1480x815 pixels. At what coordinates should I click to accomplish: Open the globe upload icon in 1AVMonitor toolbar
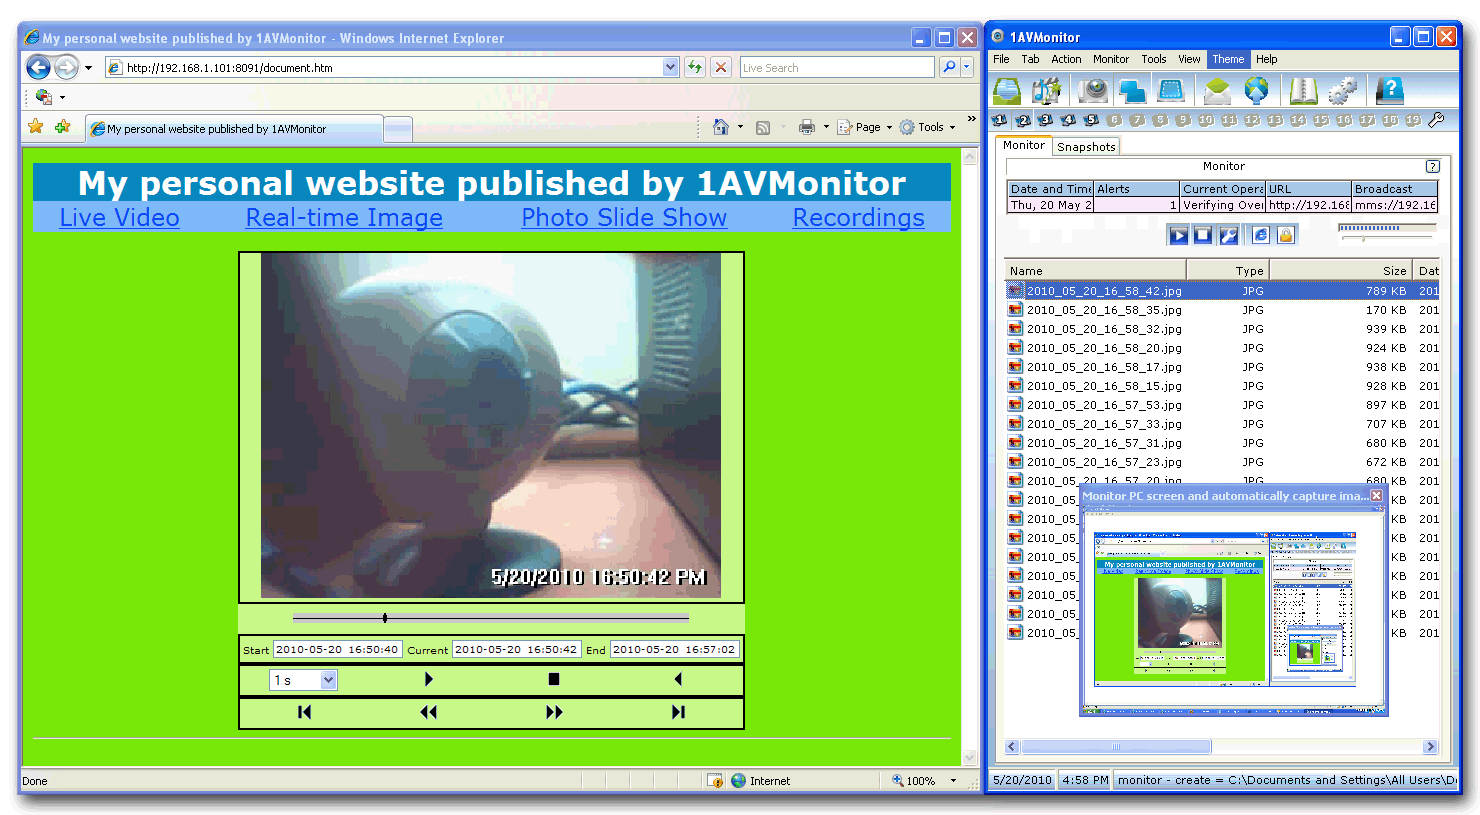tap(1256, 91)
